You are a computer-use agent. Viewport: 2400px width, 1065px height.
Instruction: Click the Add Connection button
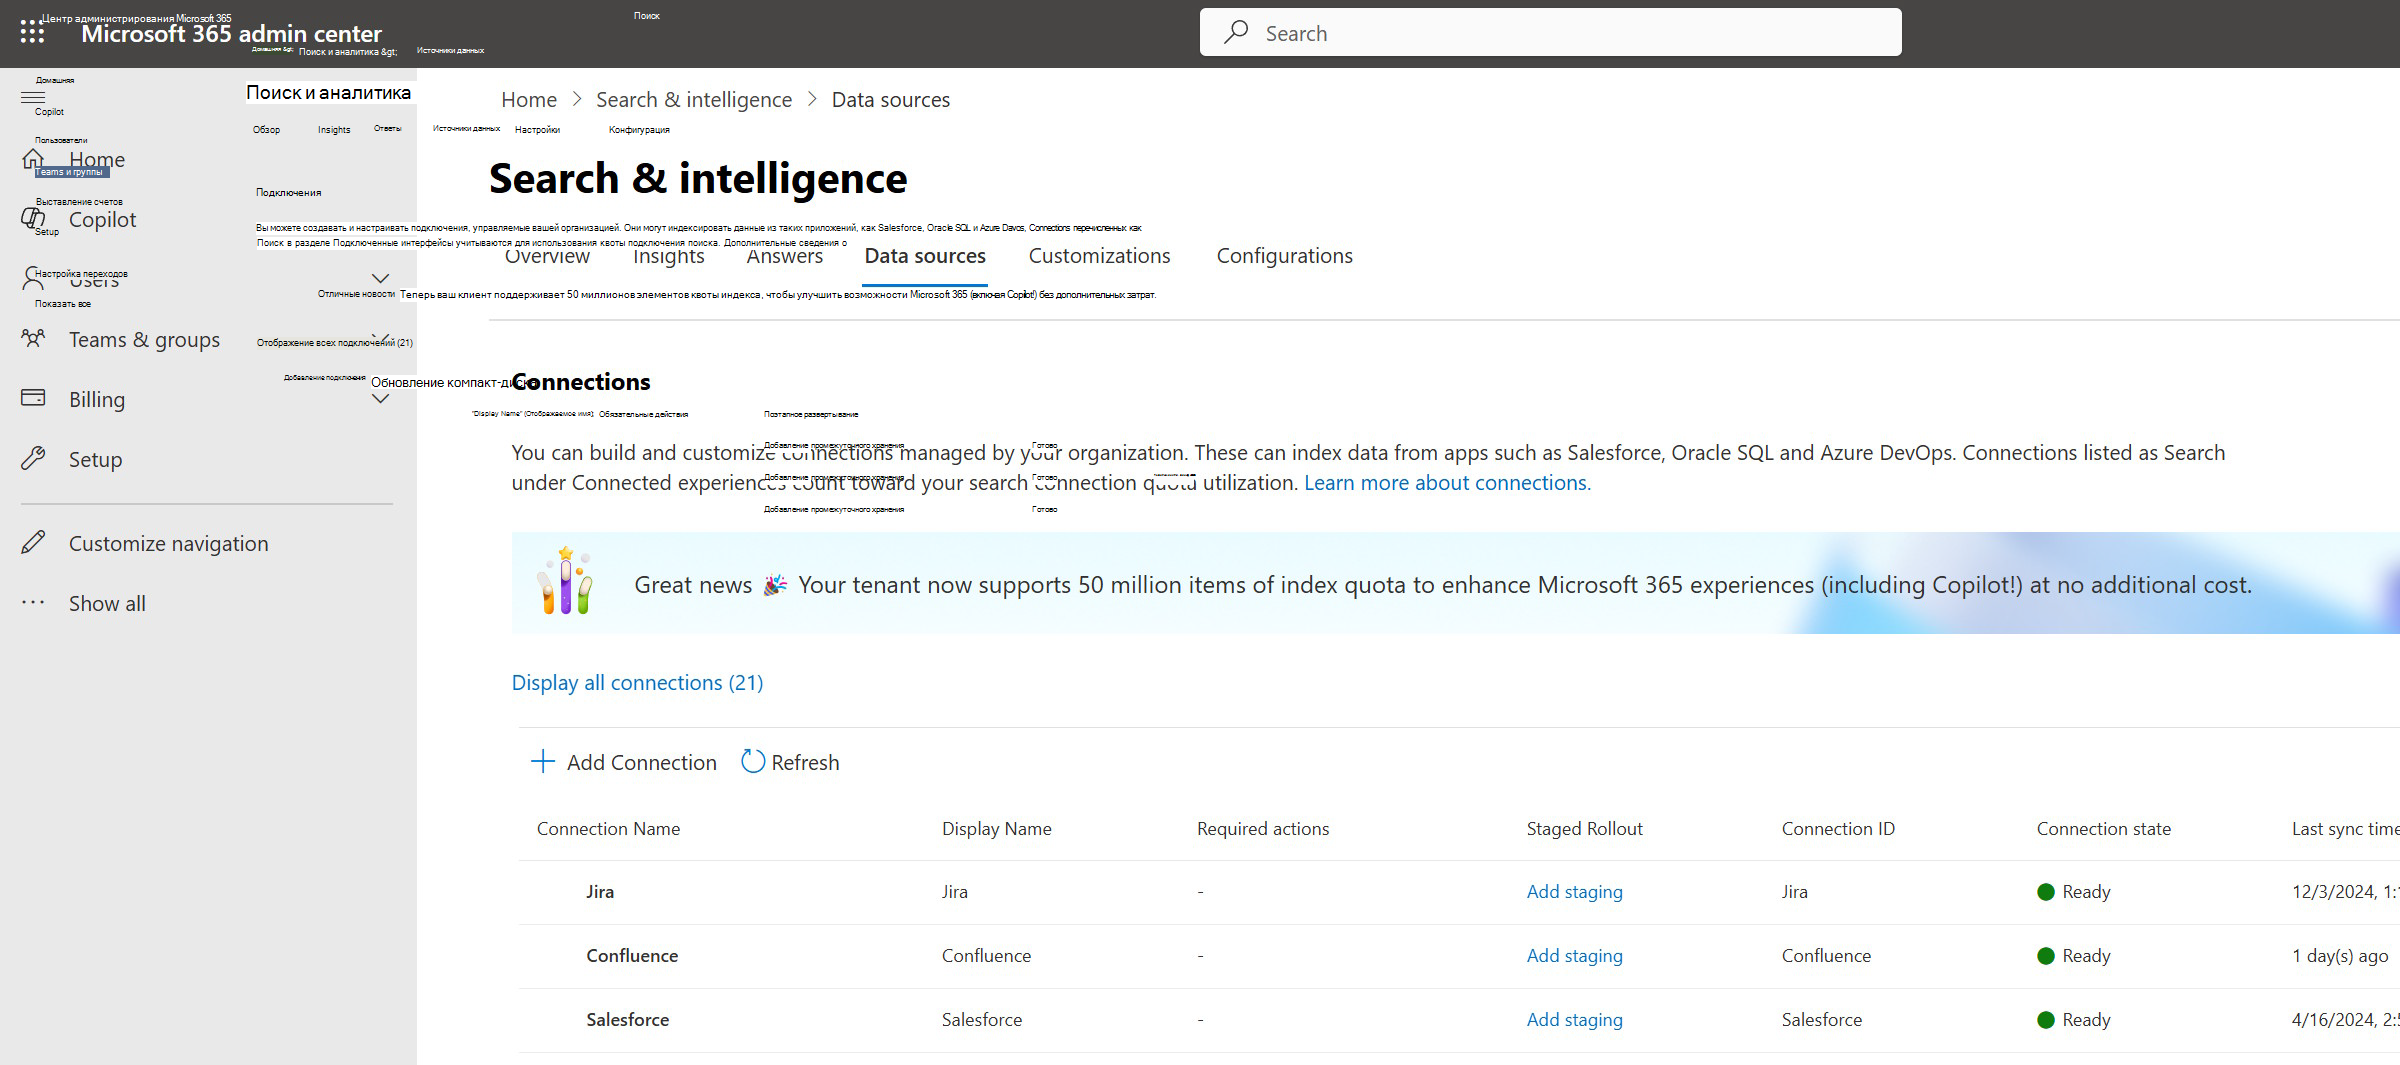point(623,762)
